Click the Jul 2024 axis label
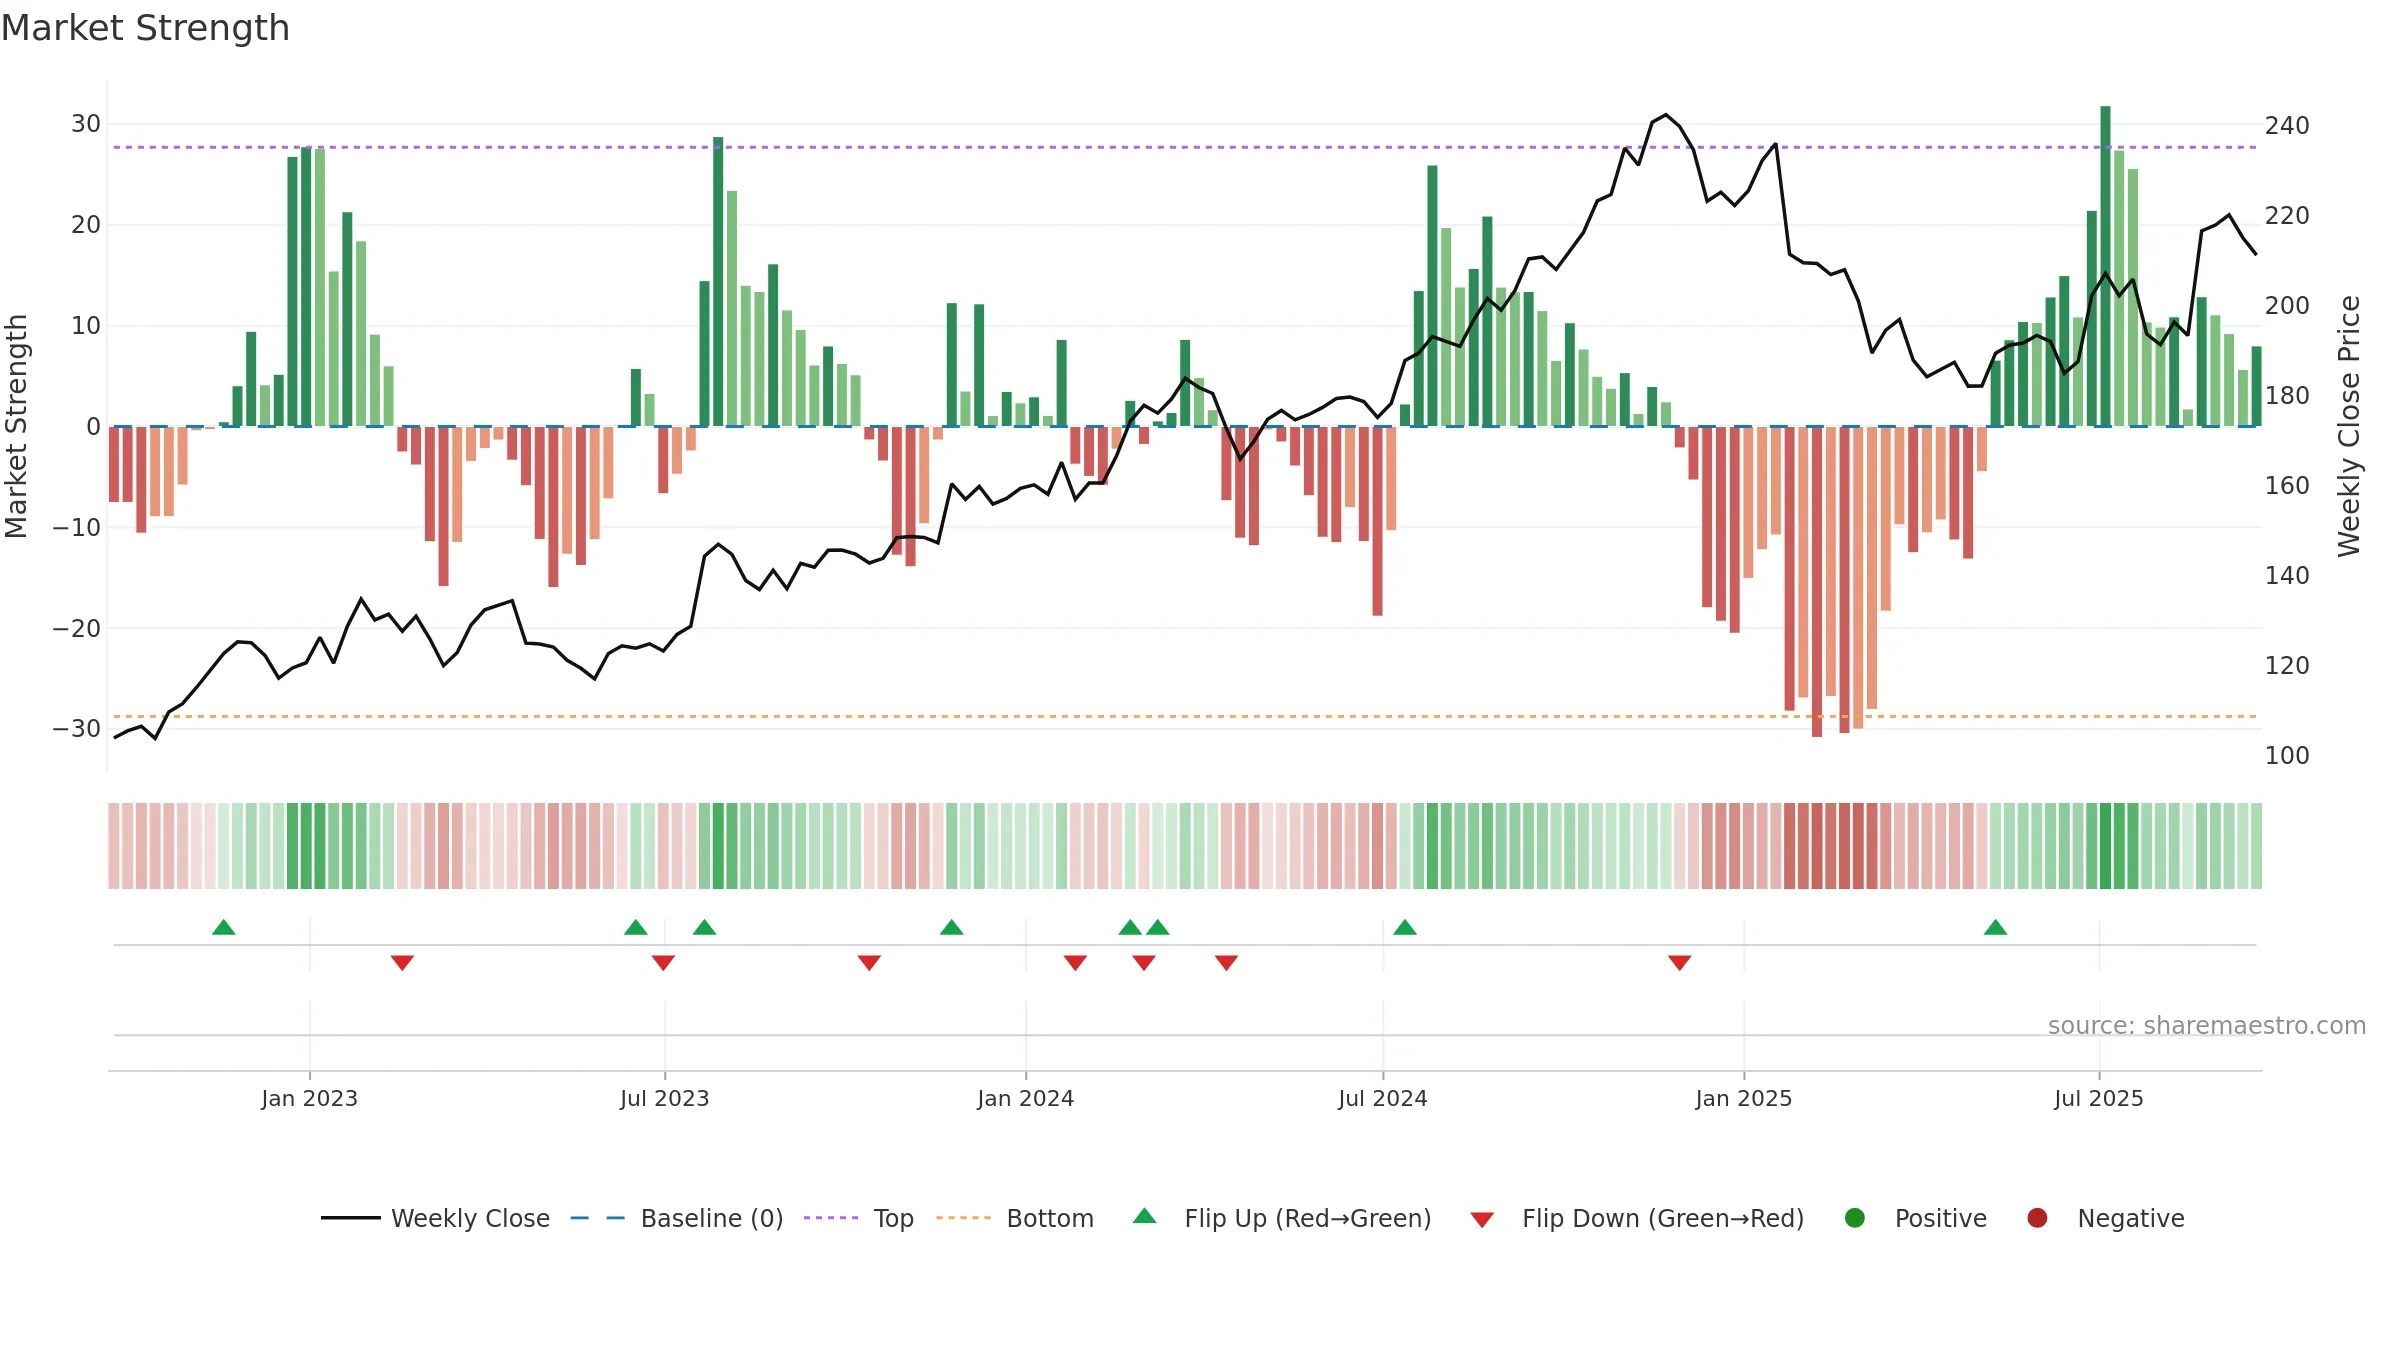The image size is (2400, 1350). pyautogui.click(x=1383, y=1098)
